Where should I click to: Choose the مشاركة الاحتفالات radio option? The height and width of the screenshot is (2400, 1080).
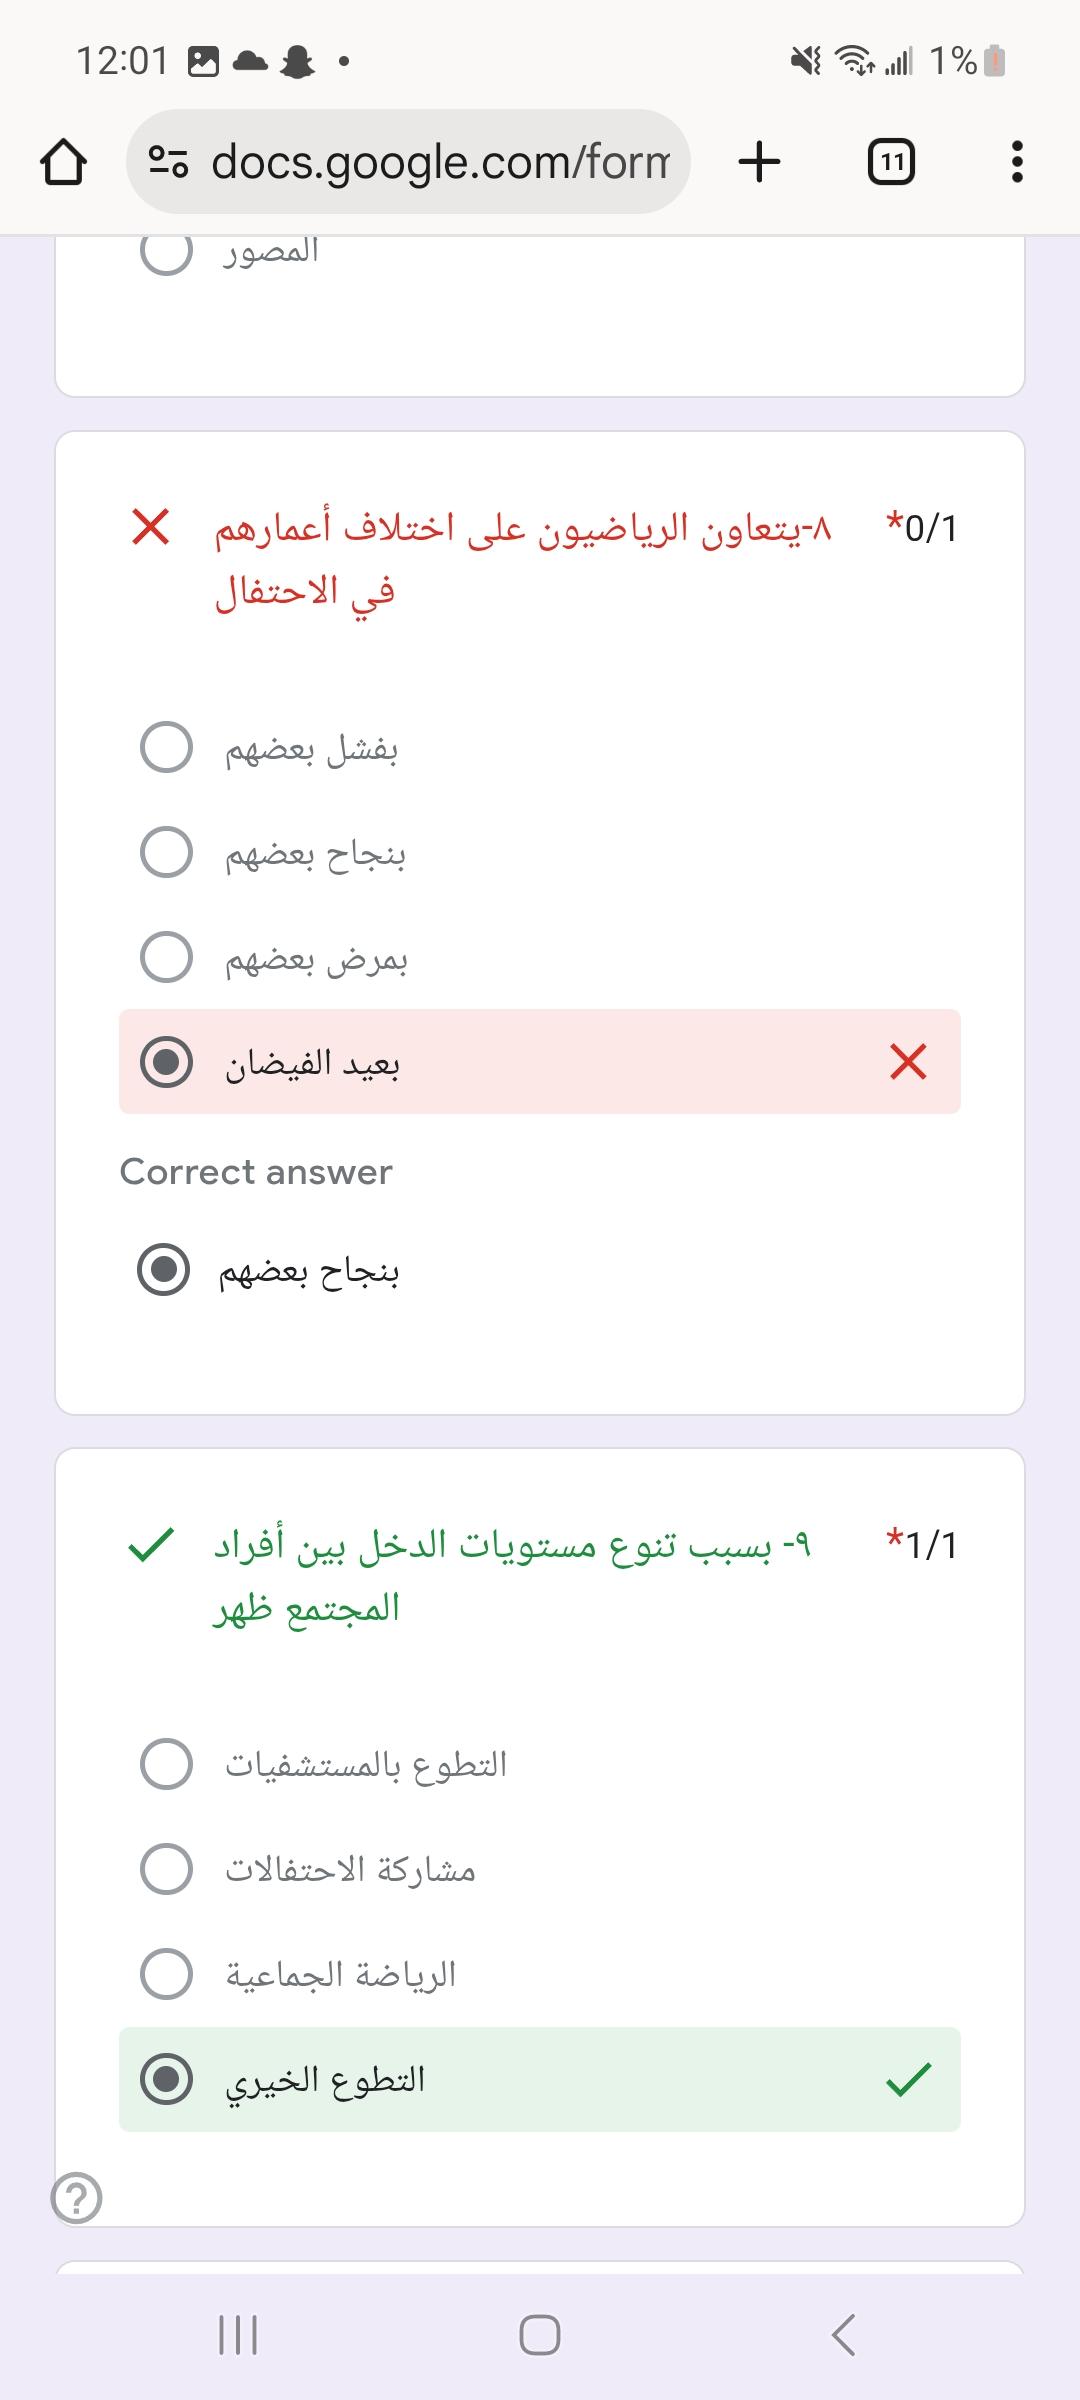pos(166,1869)
